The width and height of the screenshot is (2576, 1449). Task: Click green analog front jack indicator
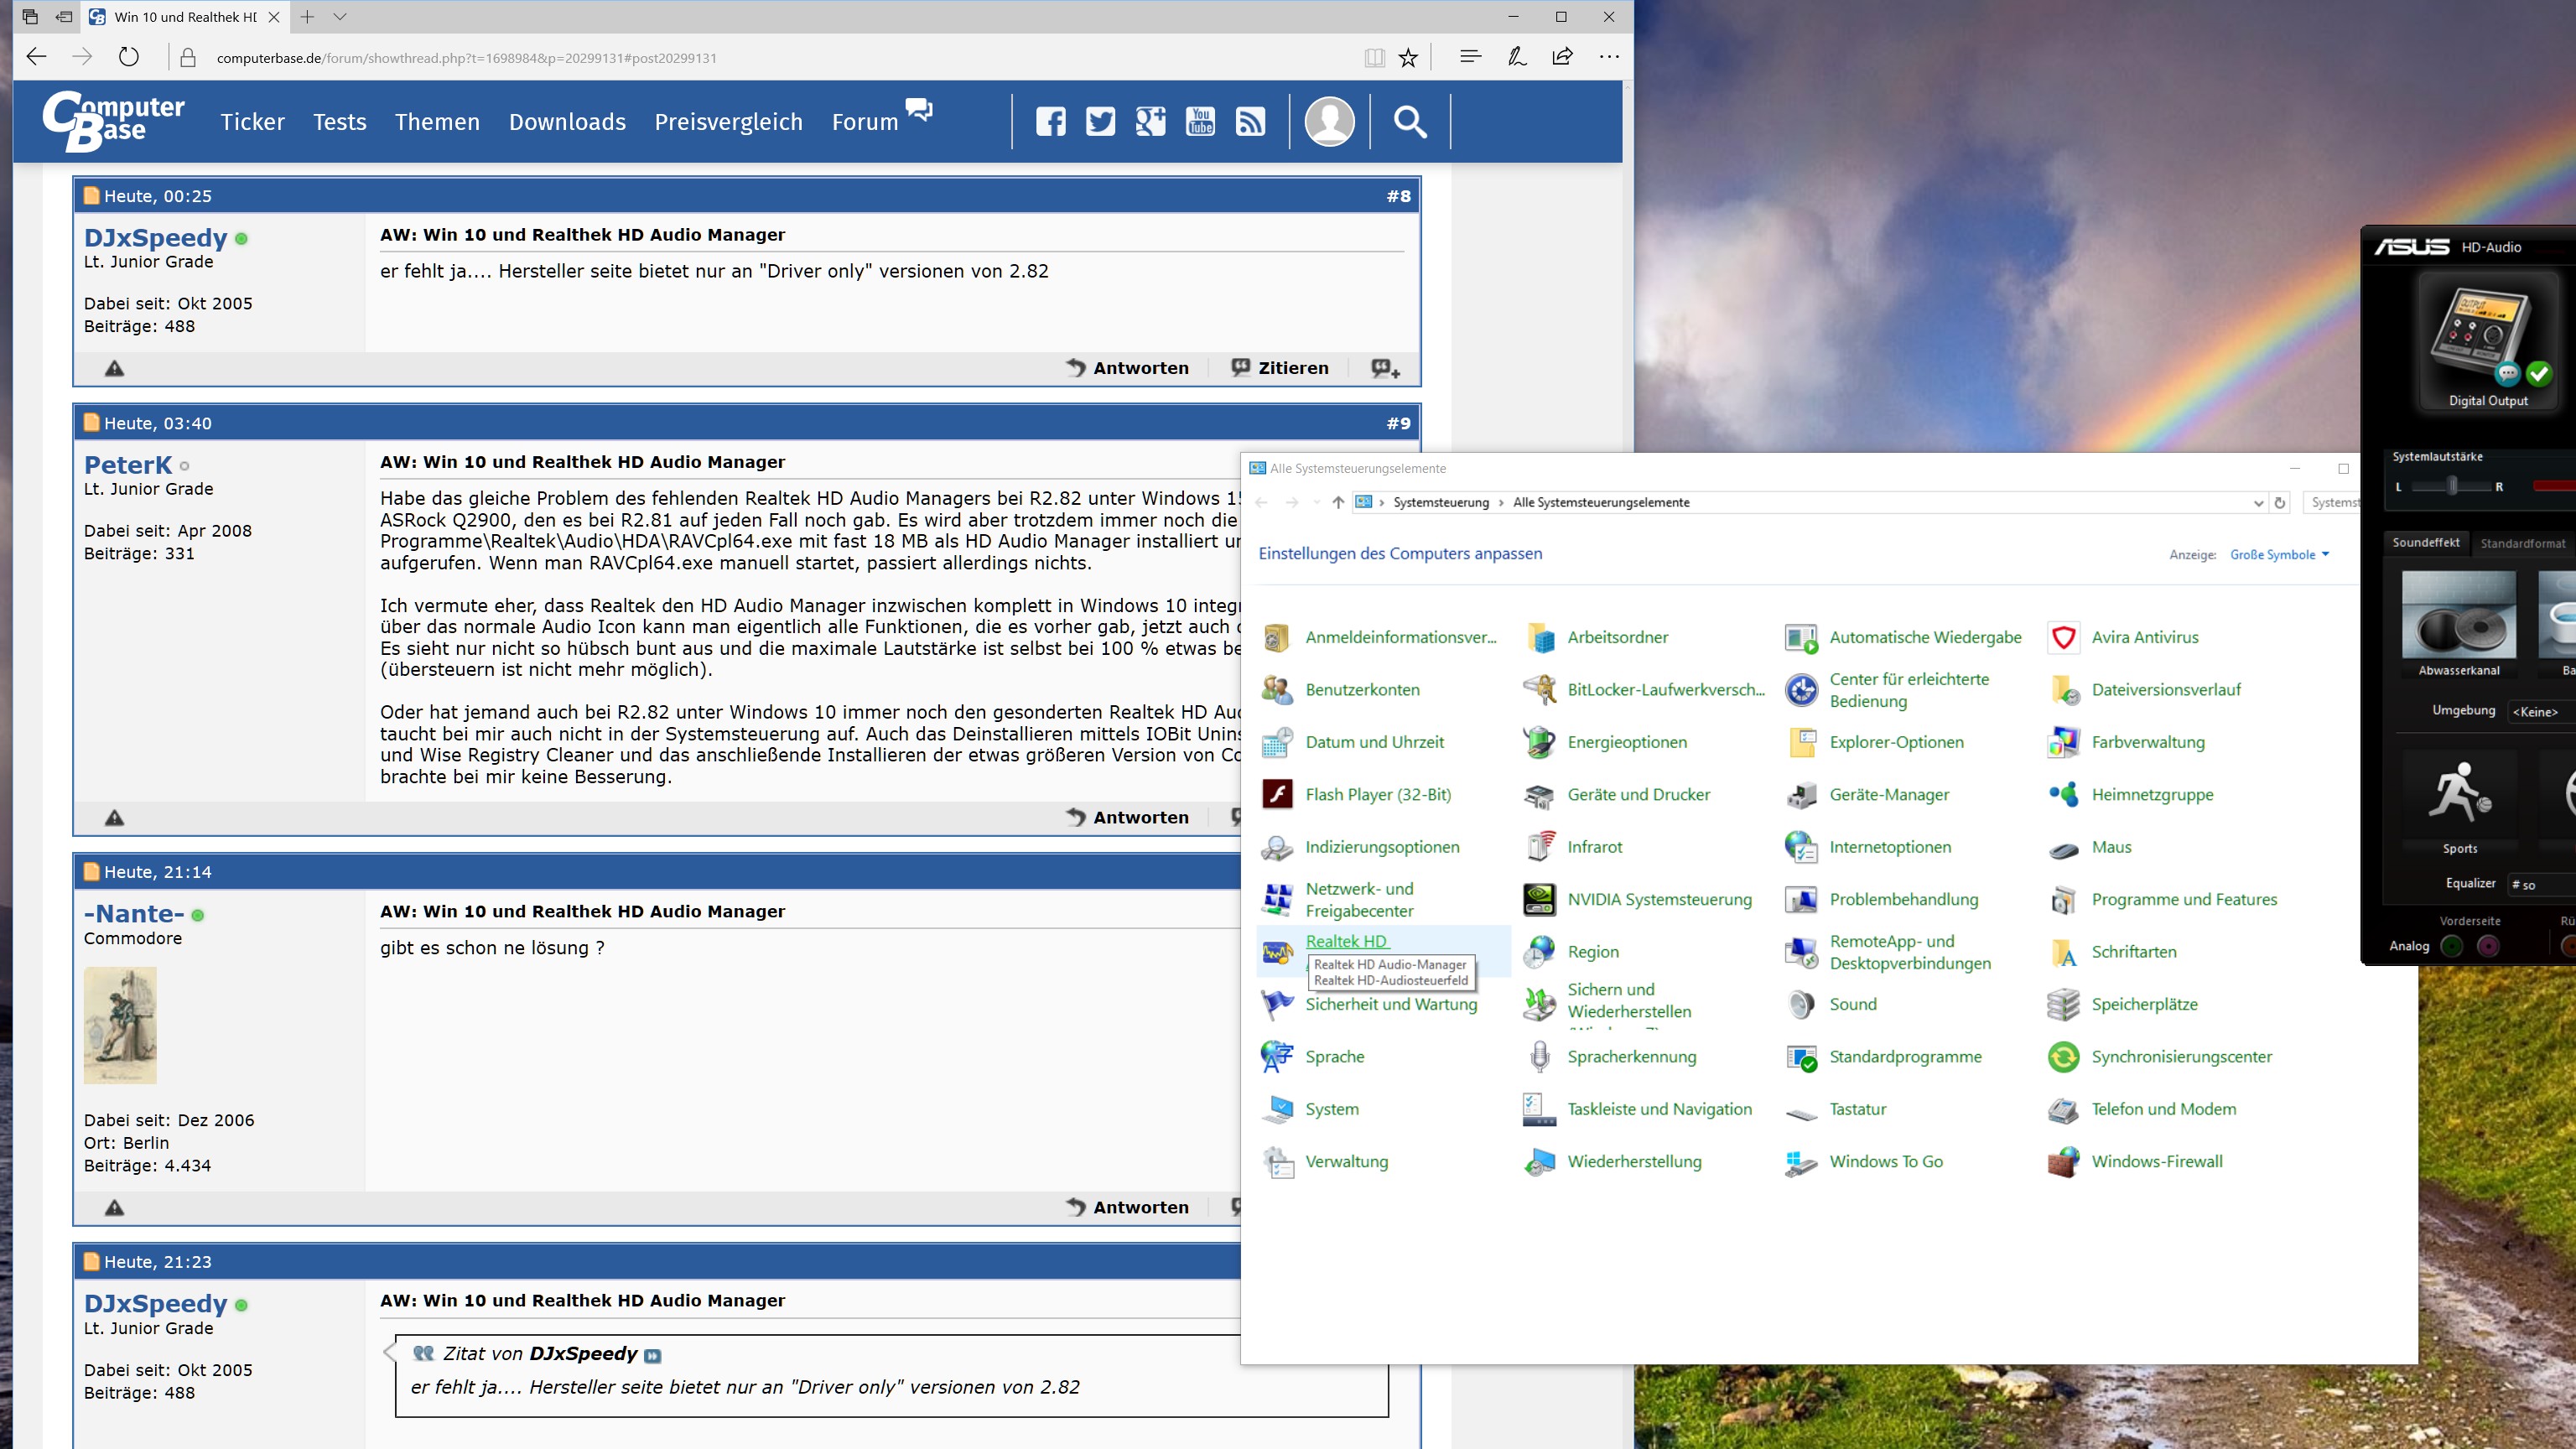[2451, 946]
